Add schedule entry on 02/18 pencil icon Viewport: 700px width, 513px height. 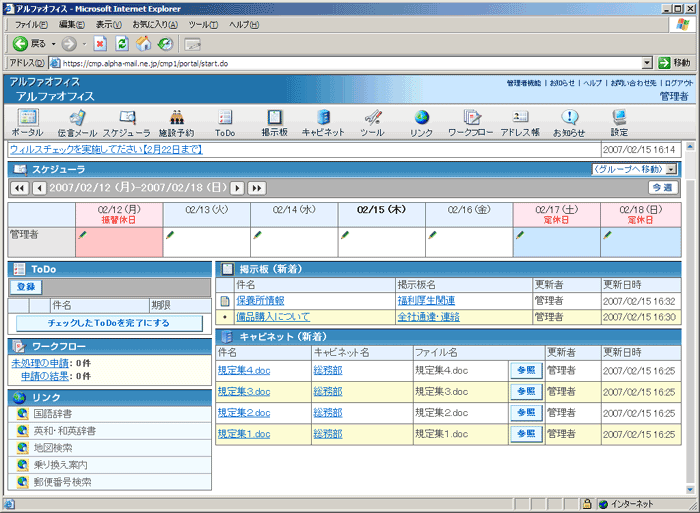tap(608, 234)
